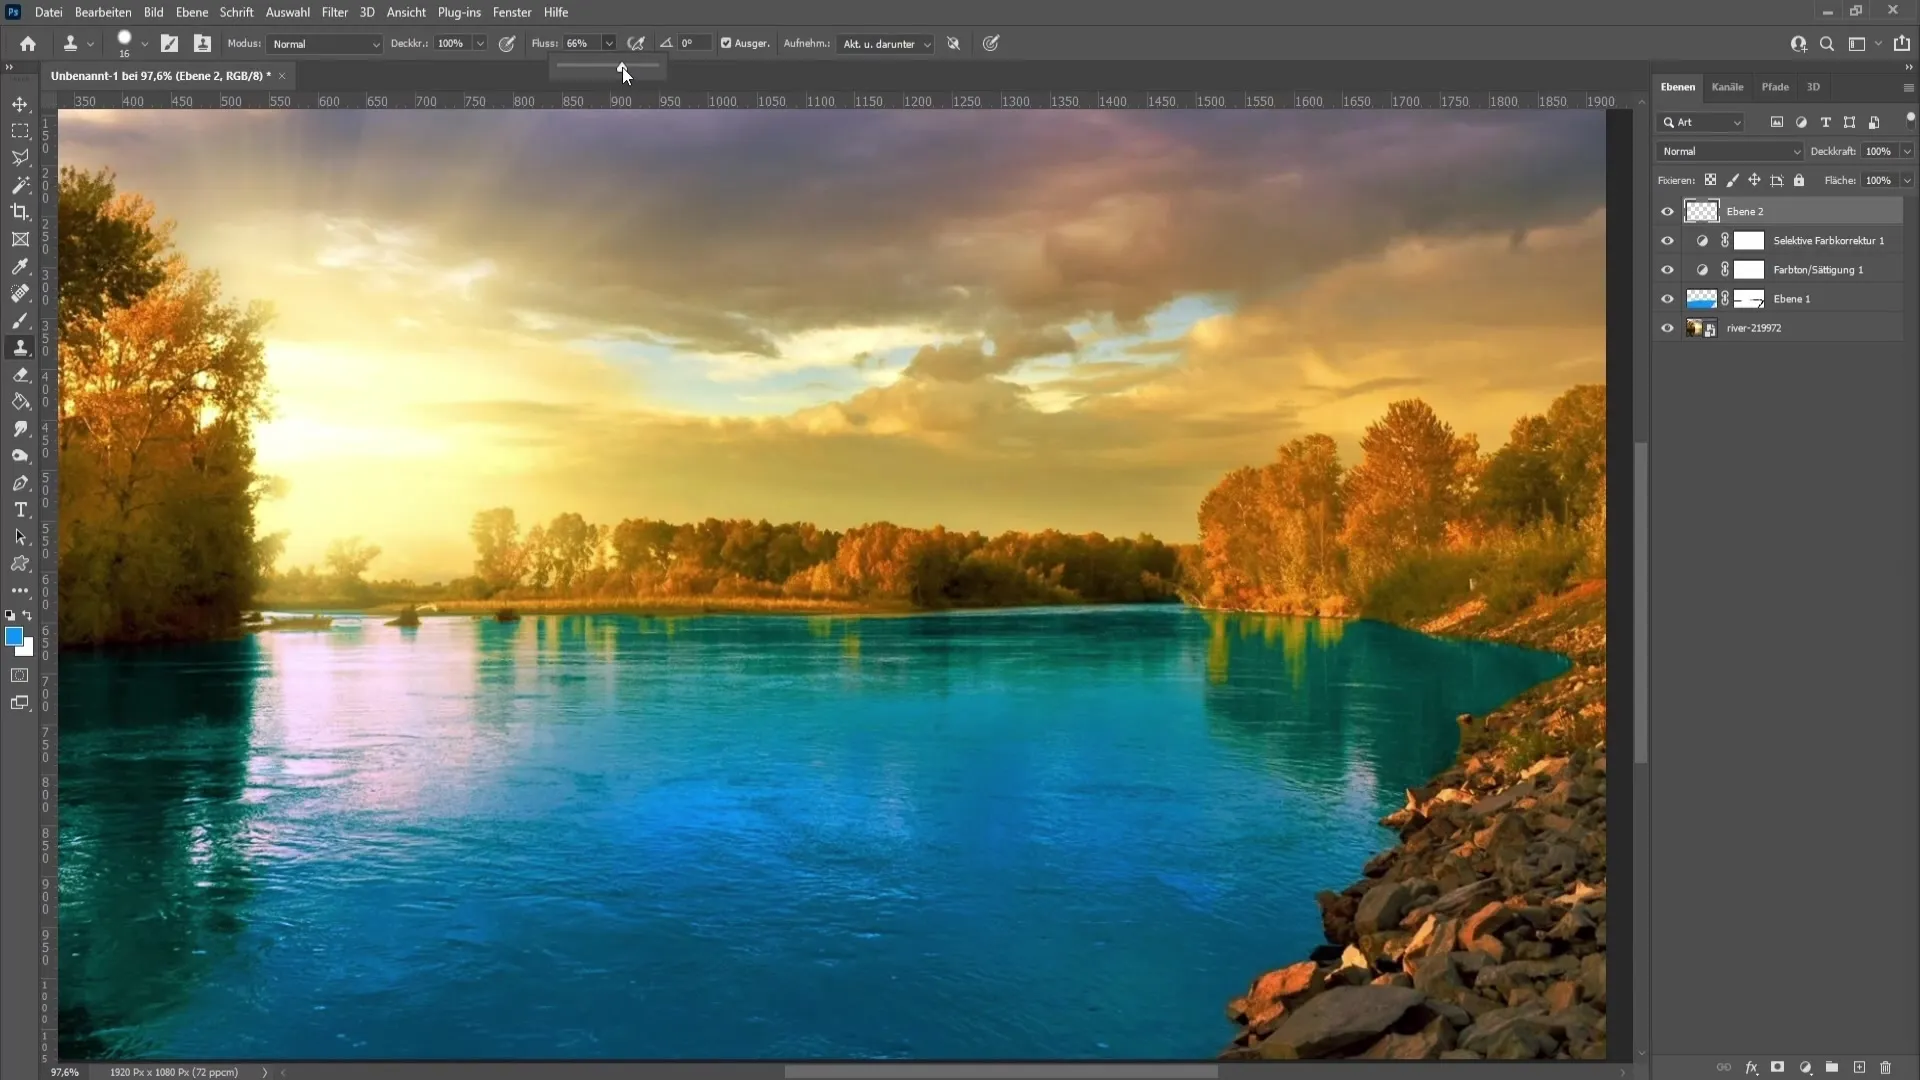Open the Ebene menu
This screenshot has height=1080, width=1920.
click(190, 12)
